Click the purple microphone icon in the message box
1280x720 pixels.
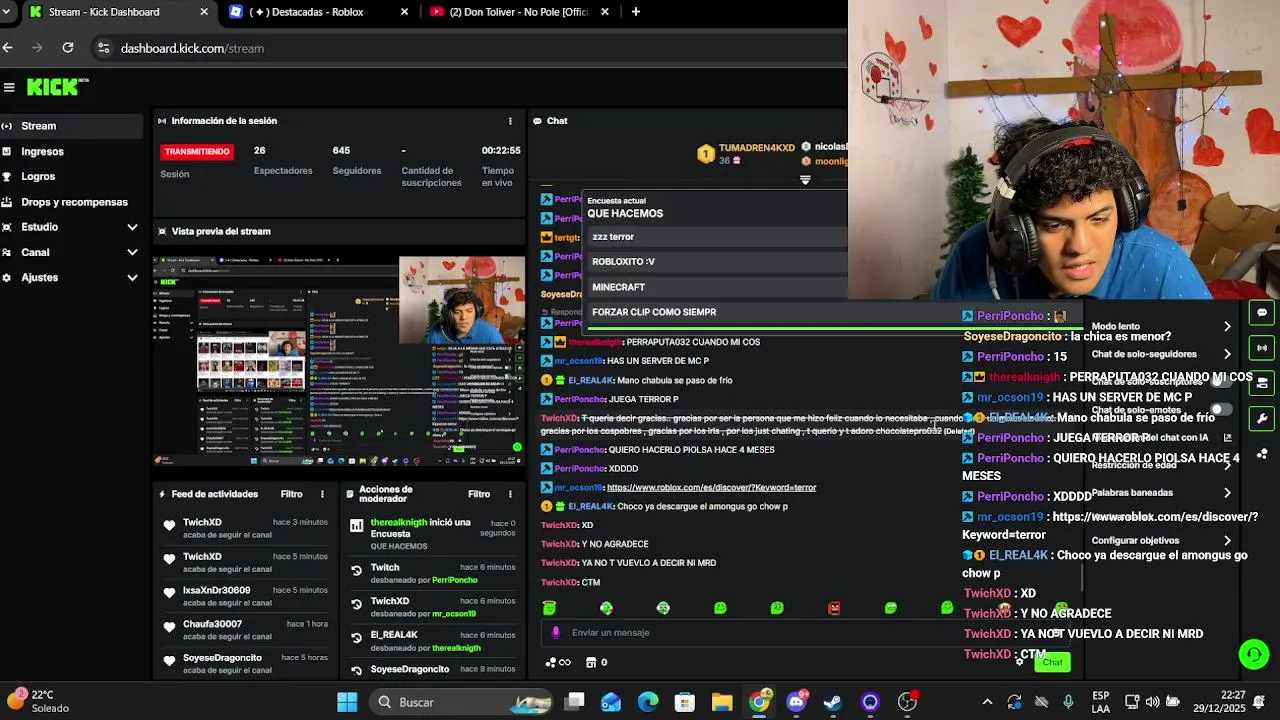(x=557, y=633)
